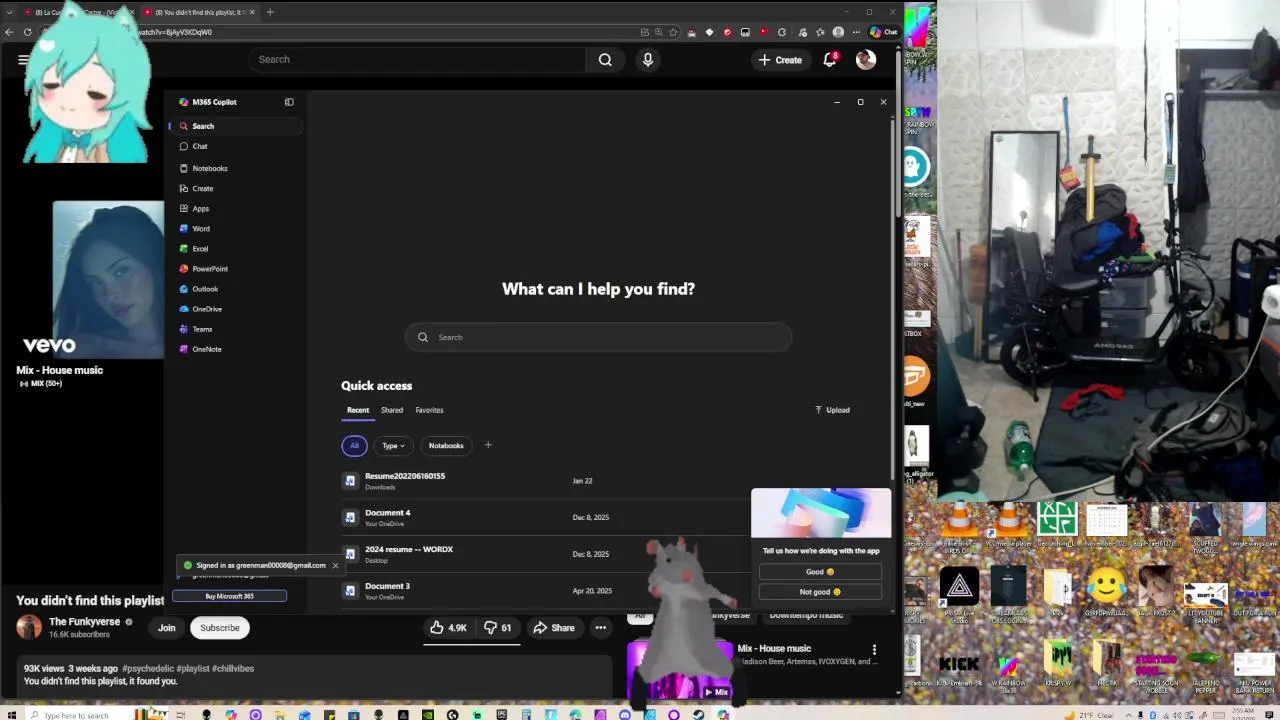
Task: Open Document 3 in recent files
Action: [x=545, y=590]
